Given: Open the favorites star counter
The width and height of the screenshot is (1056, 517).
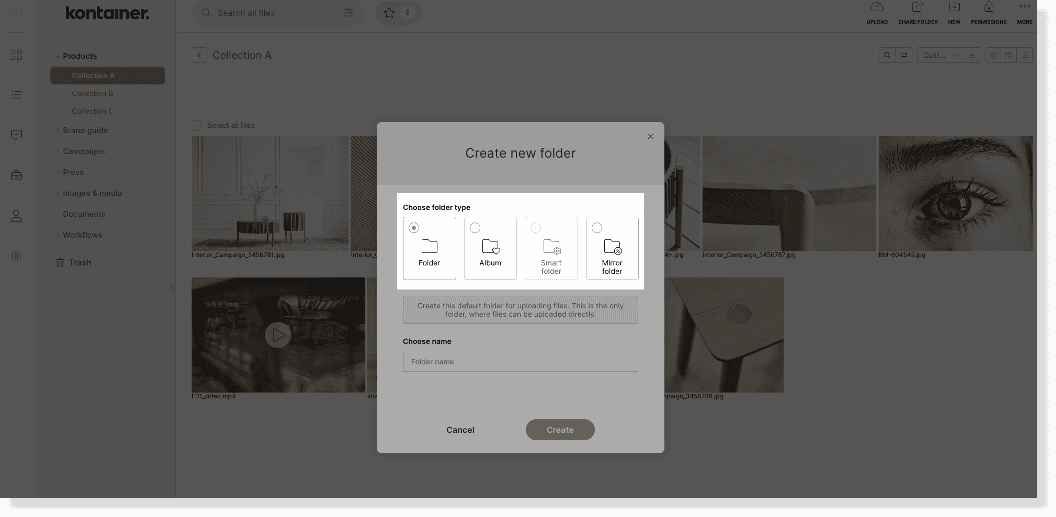Looking at the screenshot, I should [x=398, y=13].
